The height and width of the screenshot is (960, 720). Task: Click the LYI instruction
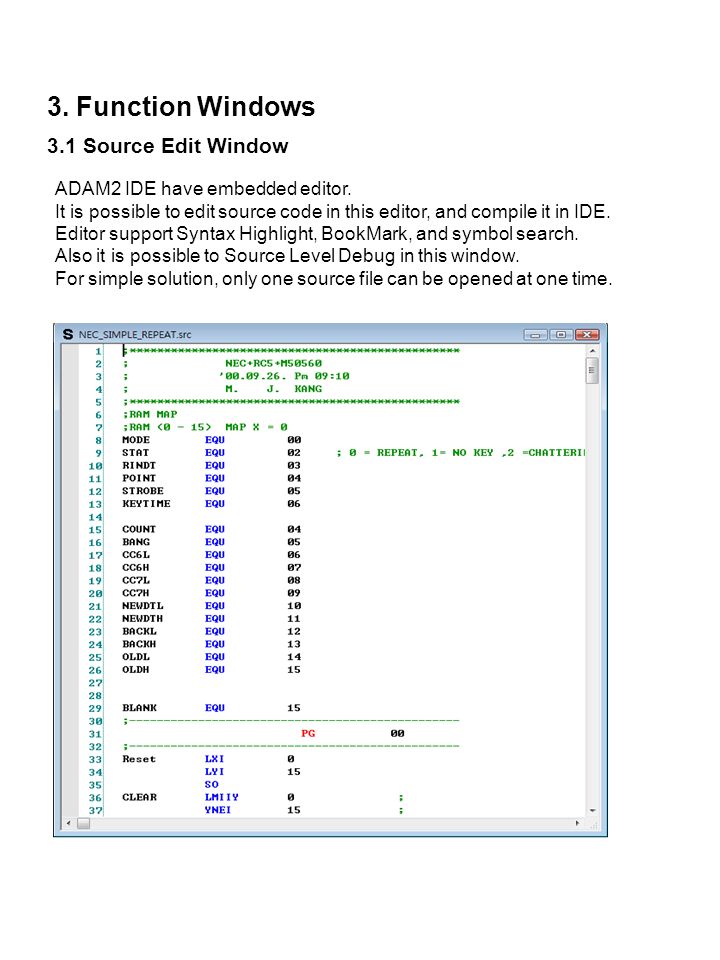coord(215,772)
